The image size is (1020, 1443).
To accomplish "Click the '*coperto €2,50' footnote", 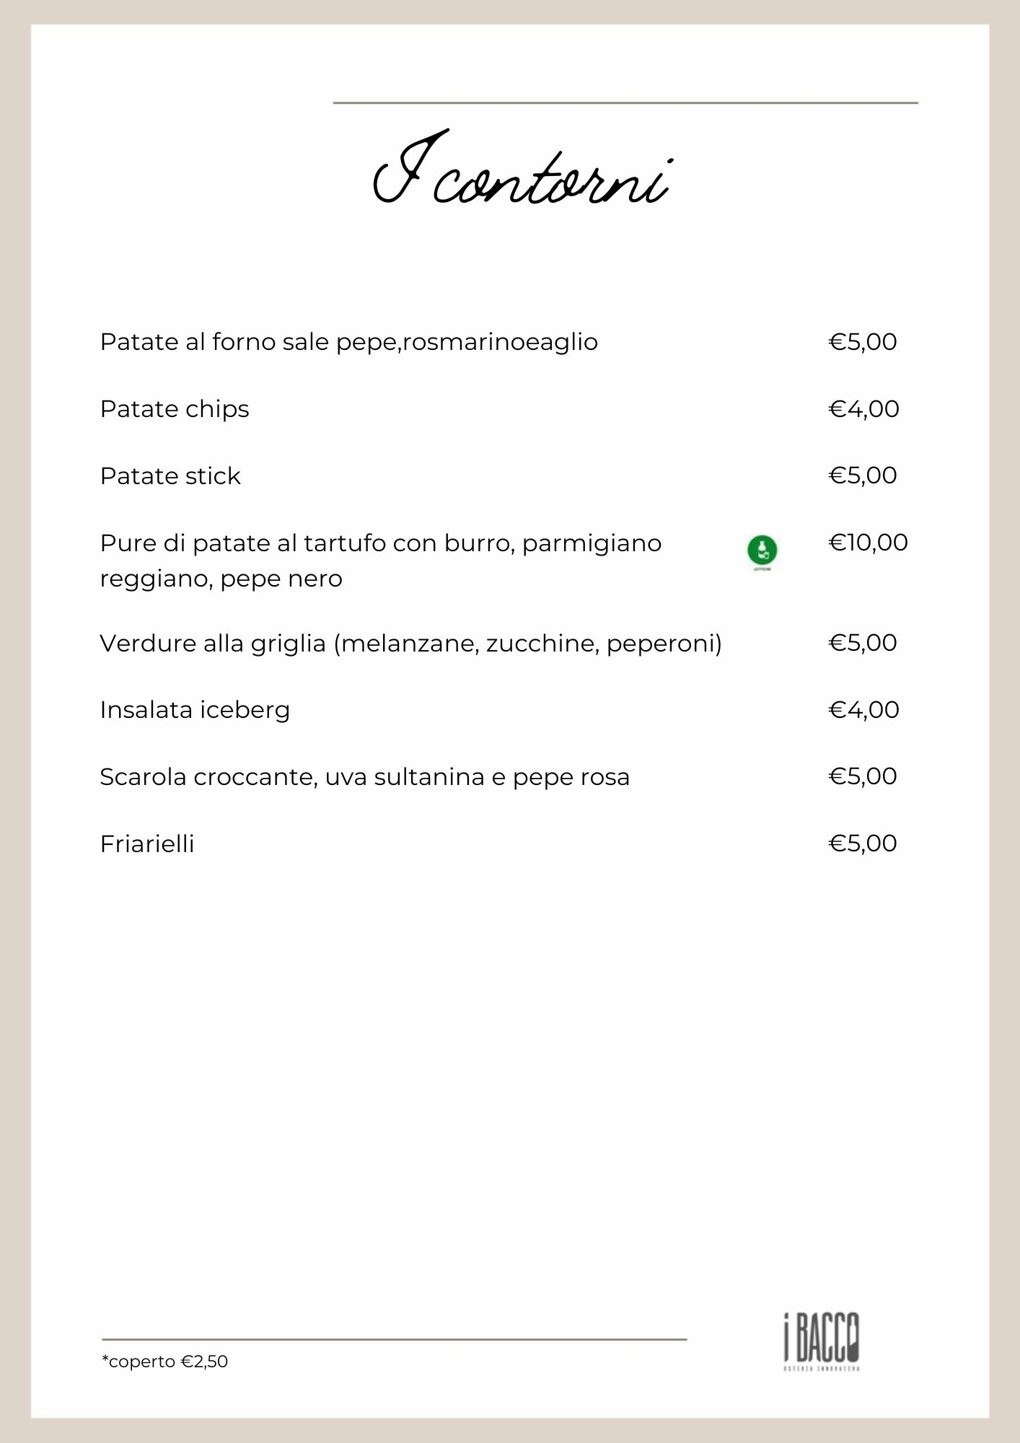I will [x=165, y=1361].
